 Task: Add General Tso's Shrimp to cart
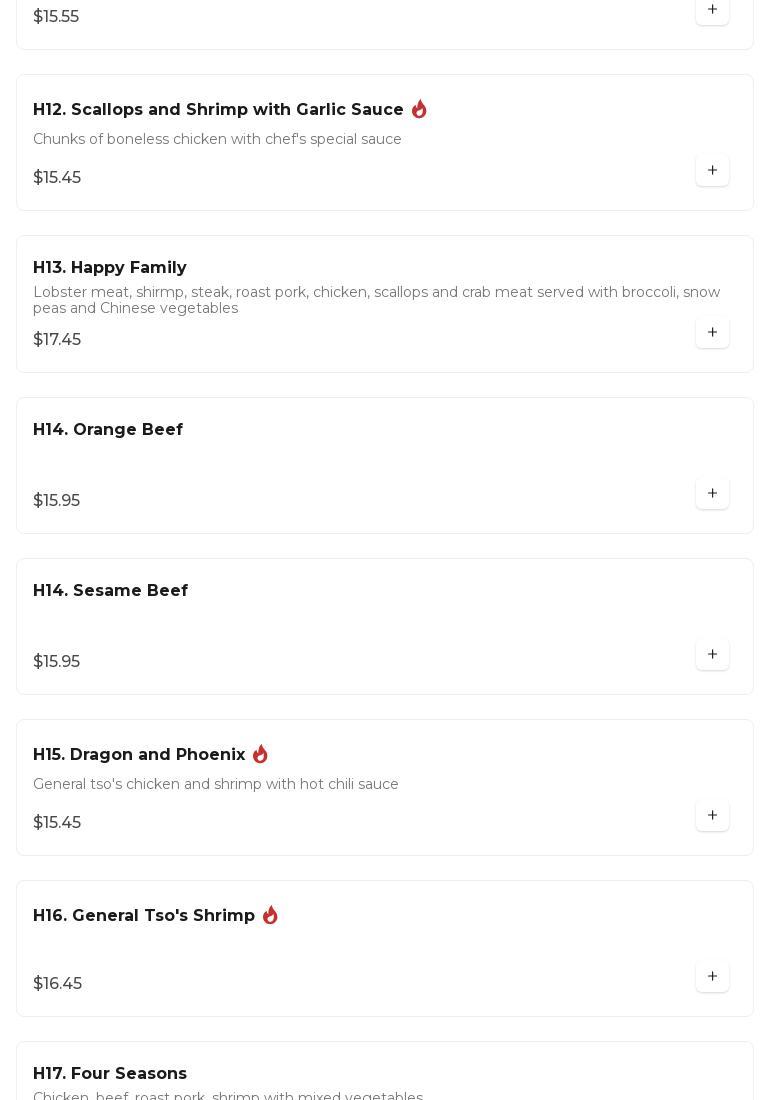pos(712,977)
